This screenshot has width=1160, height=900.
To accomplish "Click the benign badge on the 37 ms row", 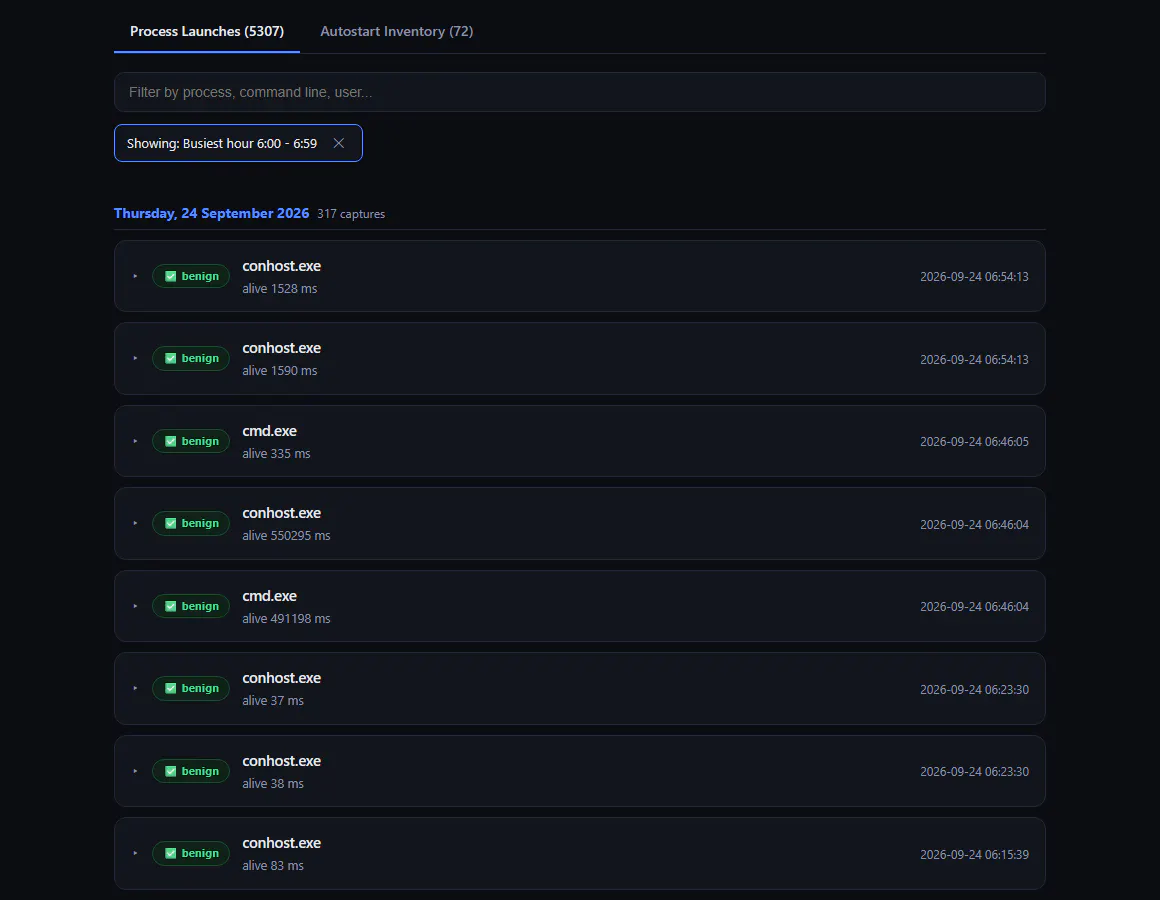I will [191, 688].
